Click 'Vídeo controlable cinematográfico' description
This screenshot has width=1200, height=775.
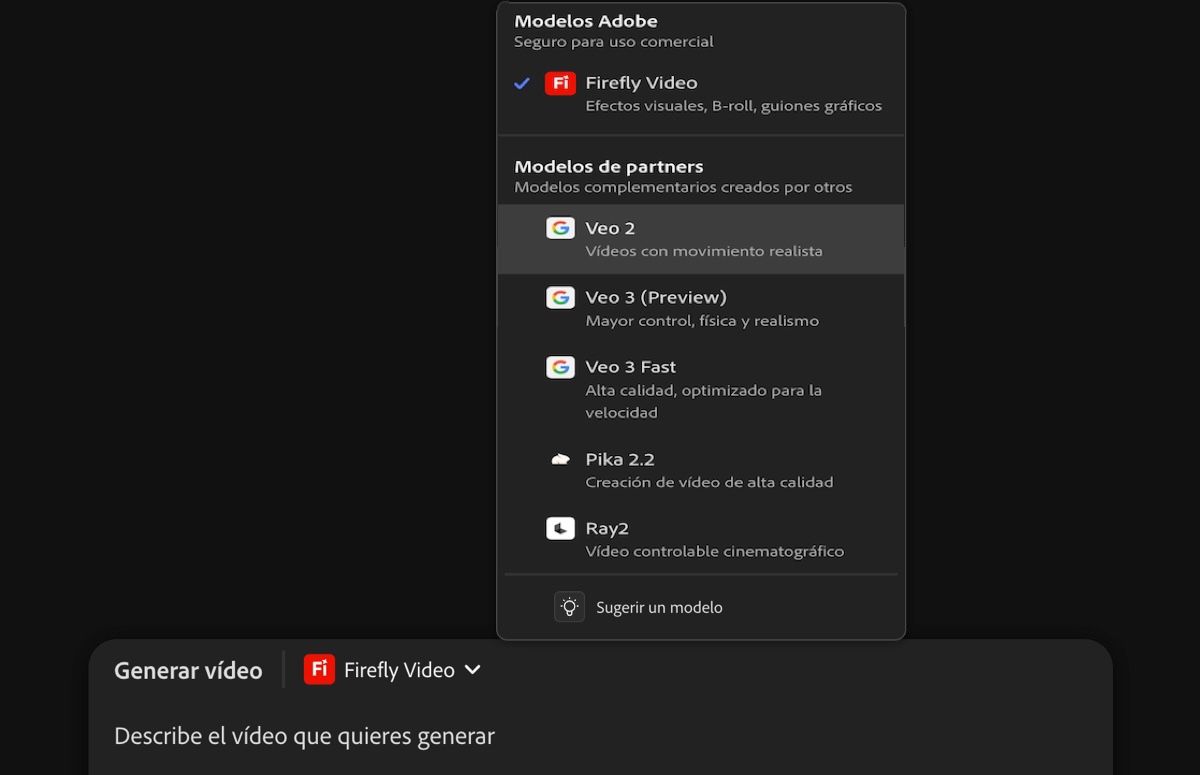click(715, 551)
